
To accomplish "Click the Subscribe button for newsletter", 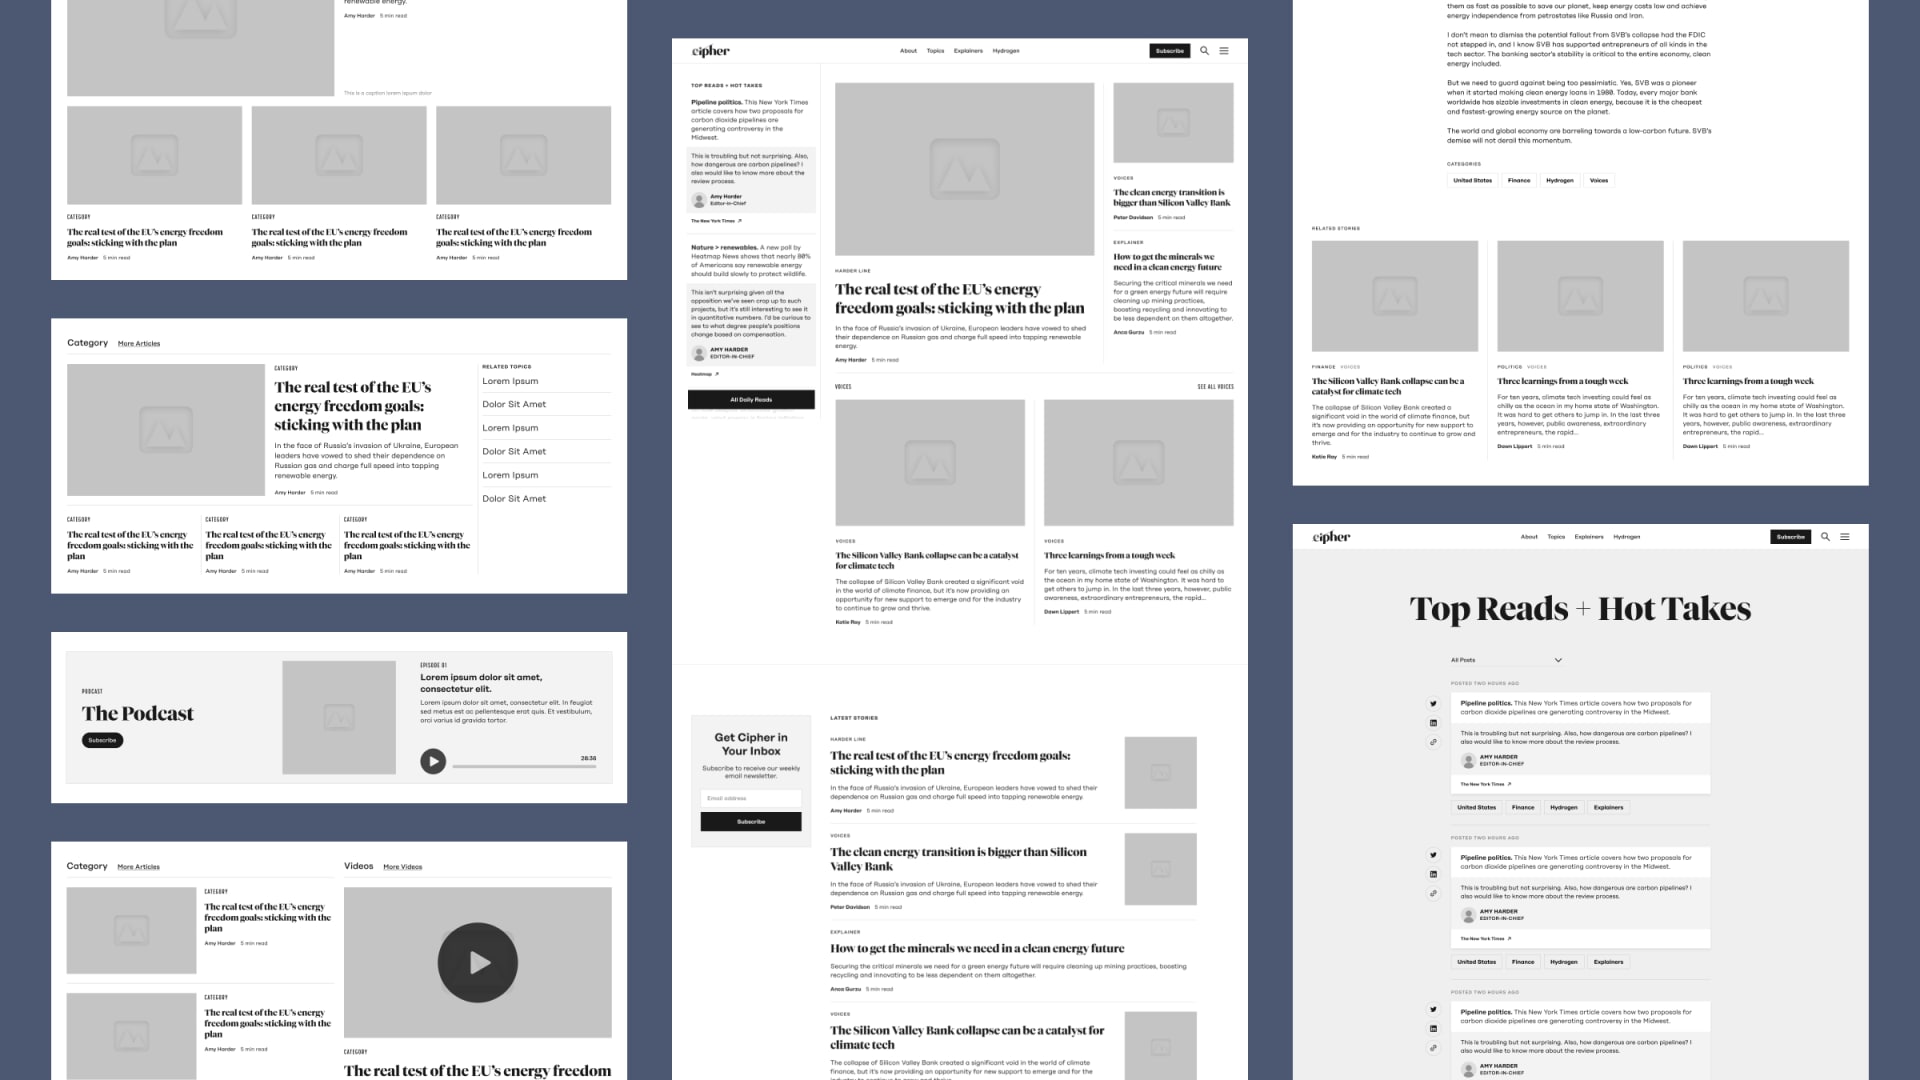I will coord(750,822).
